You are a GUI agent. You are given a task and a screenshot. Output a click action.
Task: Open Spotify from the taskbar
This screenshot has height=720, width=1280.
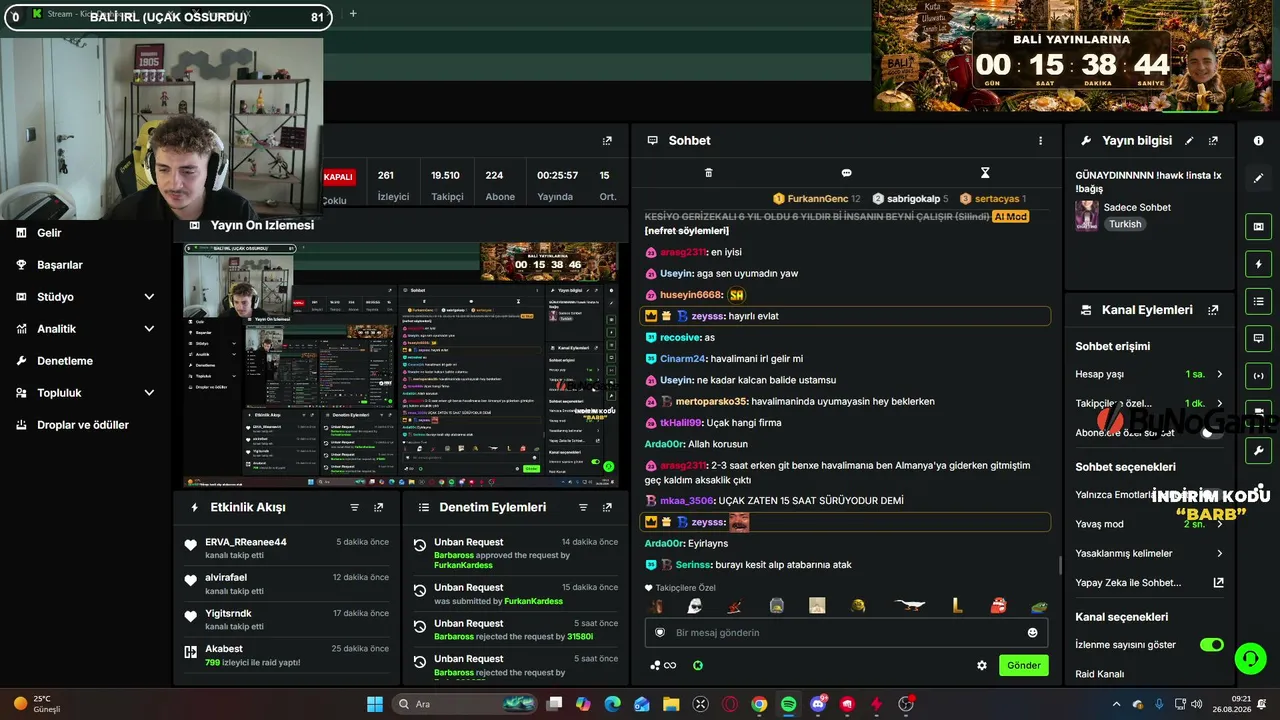(788, 704)
